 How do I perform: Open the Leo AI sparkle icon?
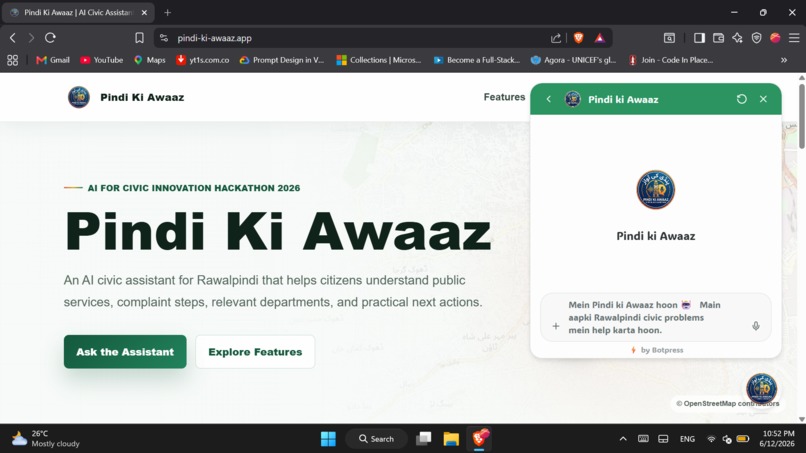(x=737, y=38)
